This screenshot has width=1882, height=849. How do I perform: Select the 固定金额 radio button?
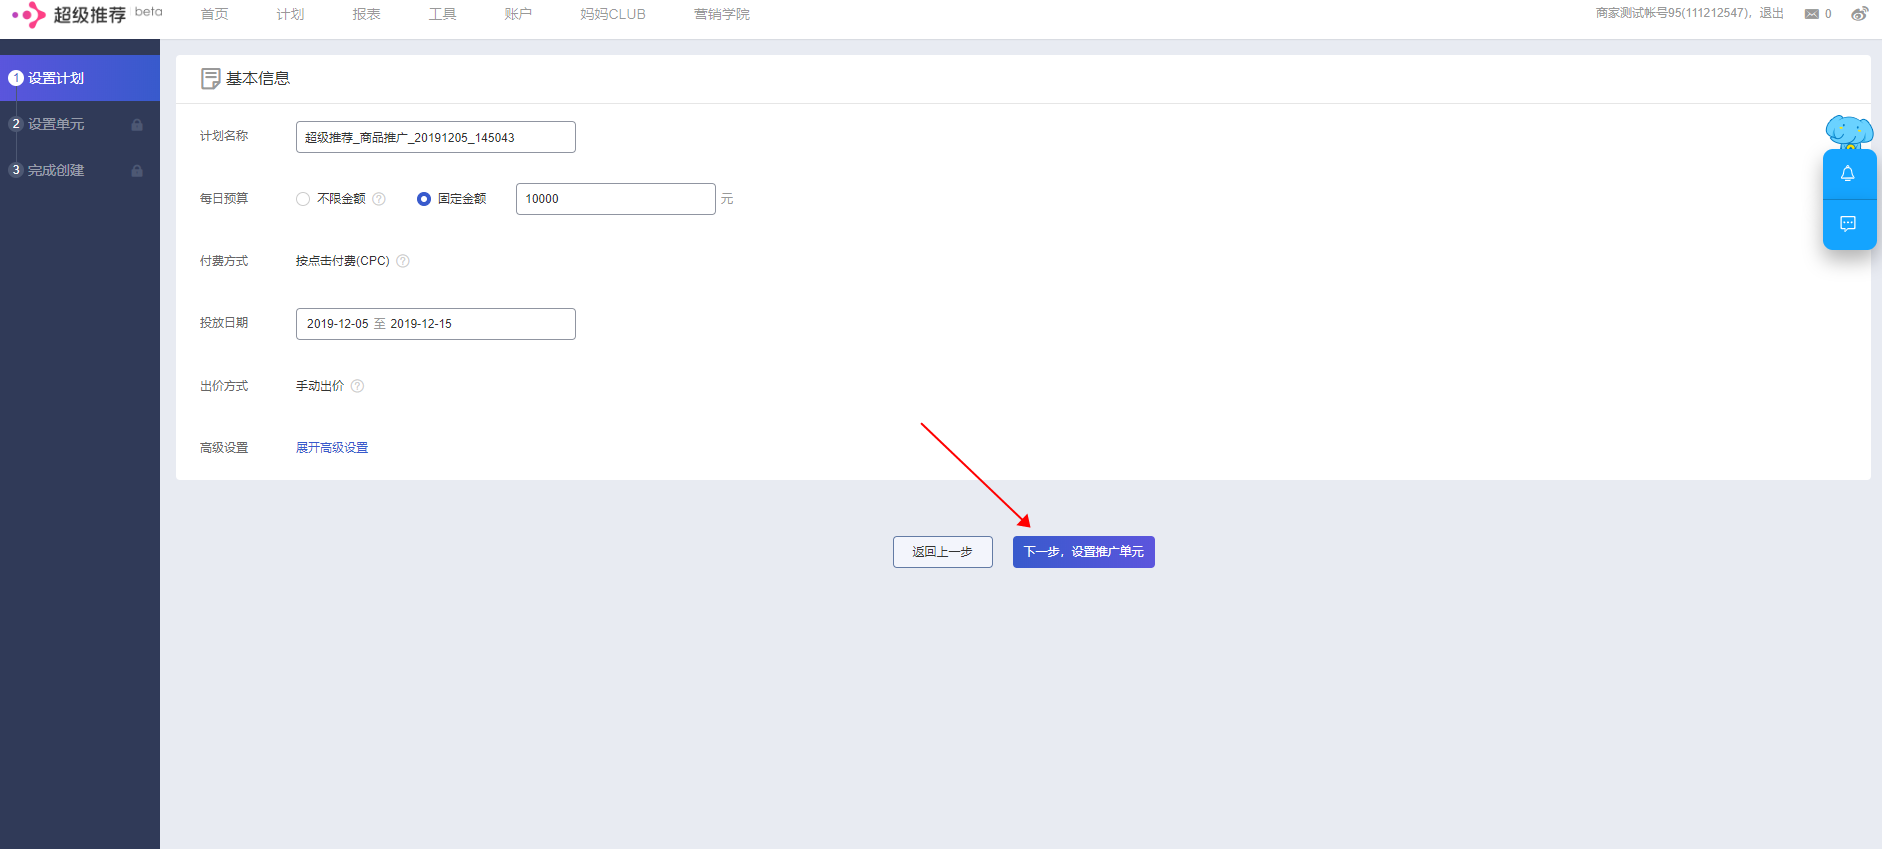(424, 199)
